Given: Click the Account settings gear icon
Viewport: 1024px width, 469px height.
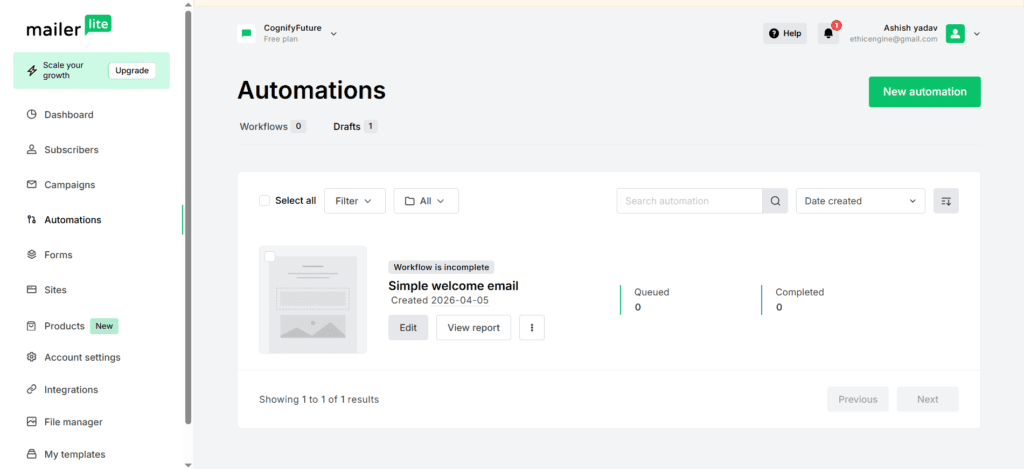Looking at the screenshot, I should (31, 357).
